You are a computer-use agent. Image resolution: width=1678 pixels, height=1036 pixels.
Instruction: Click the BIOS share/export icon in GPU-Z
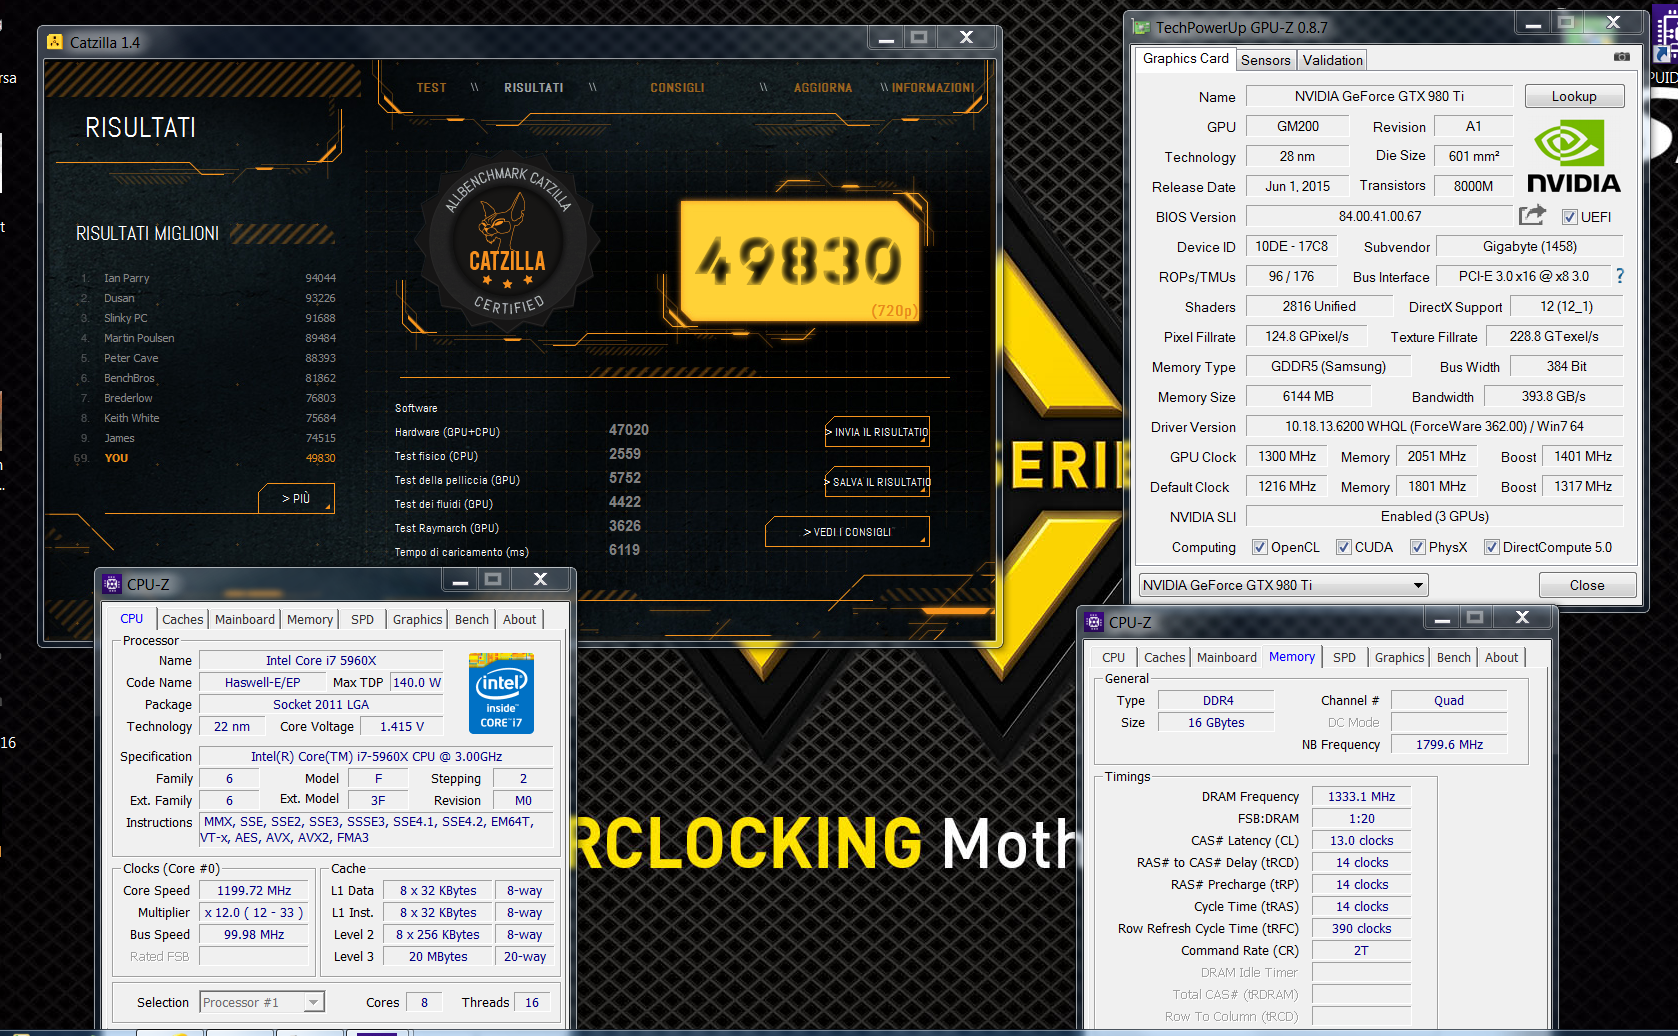click(x=1532, y=215)
